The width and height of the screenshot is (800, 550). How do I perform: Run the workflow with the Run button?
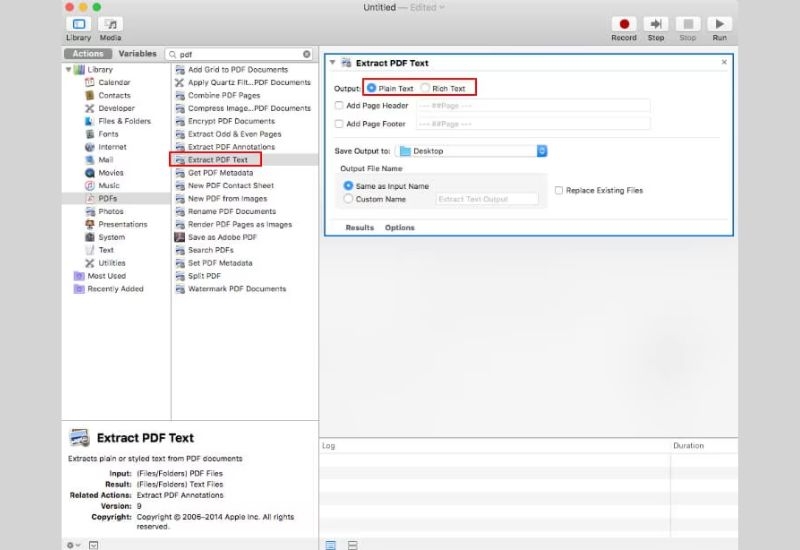[x=720, y=24]
